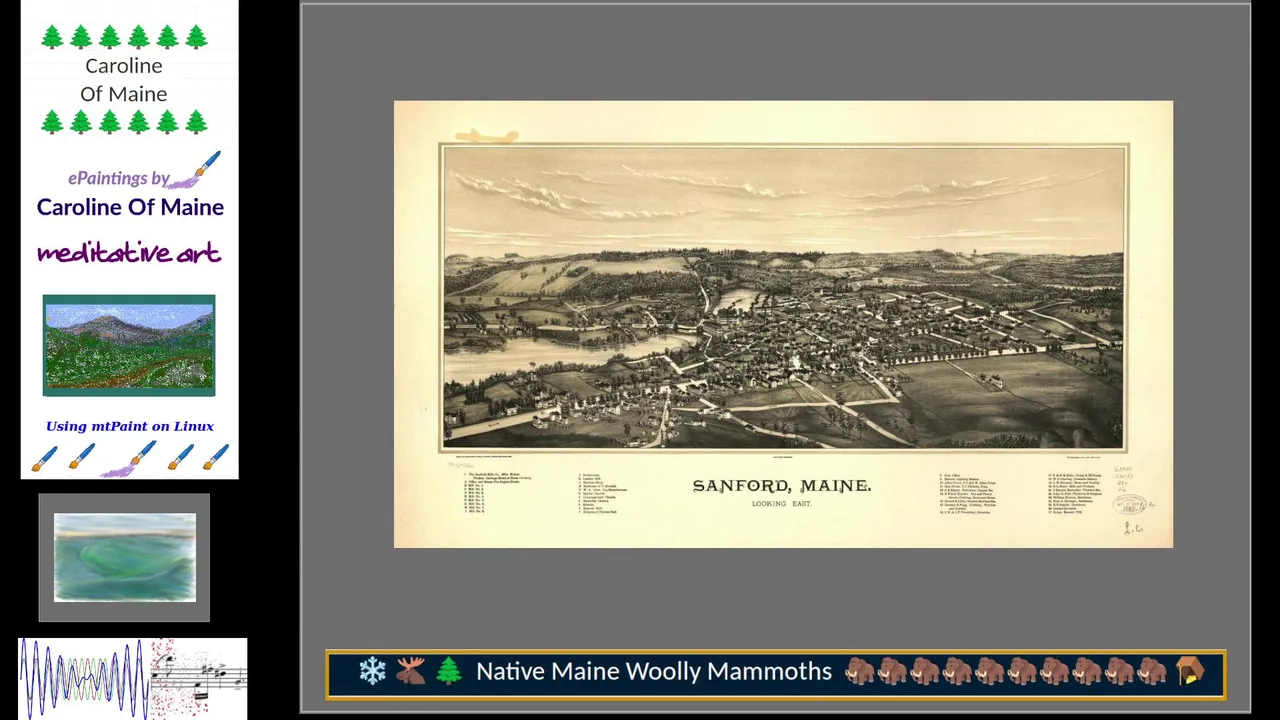Image resolution: width=1280 pixels, height=720 pixels.
Task: Click the paintbrush icon beside 'ePaintings by'
Action: pos(196,170)
